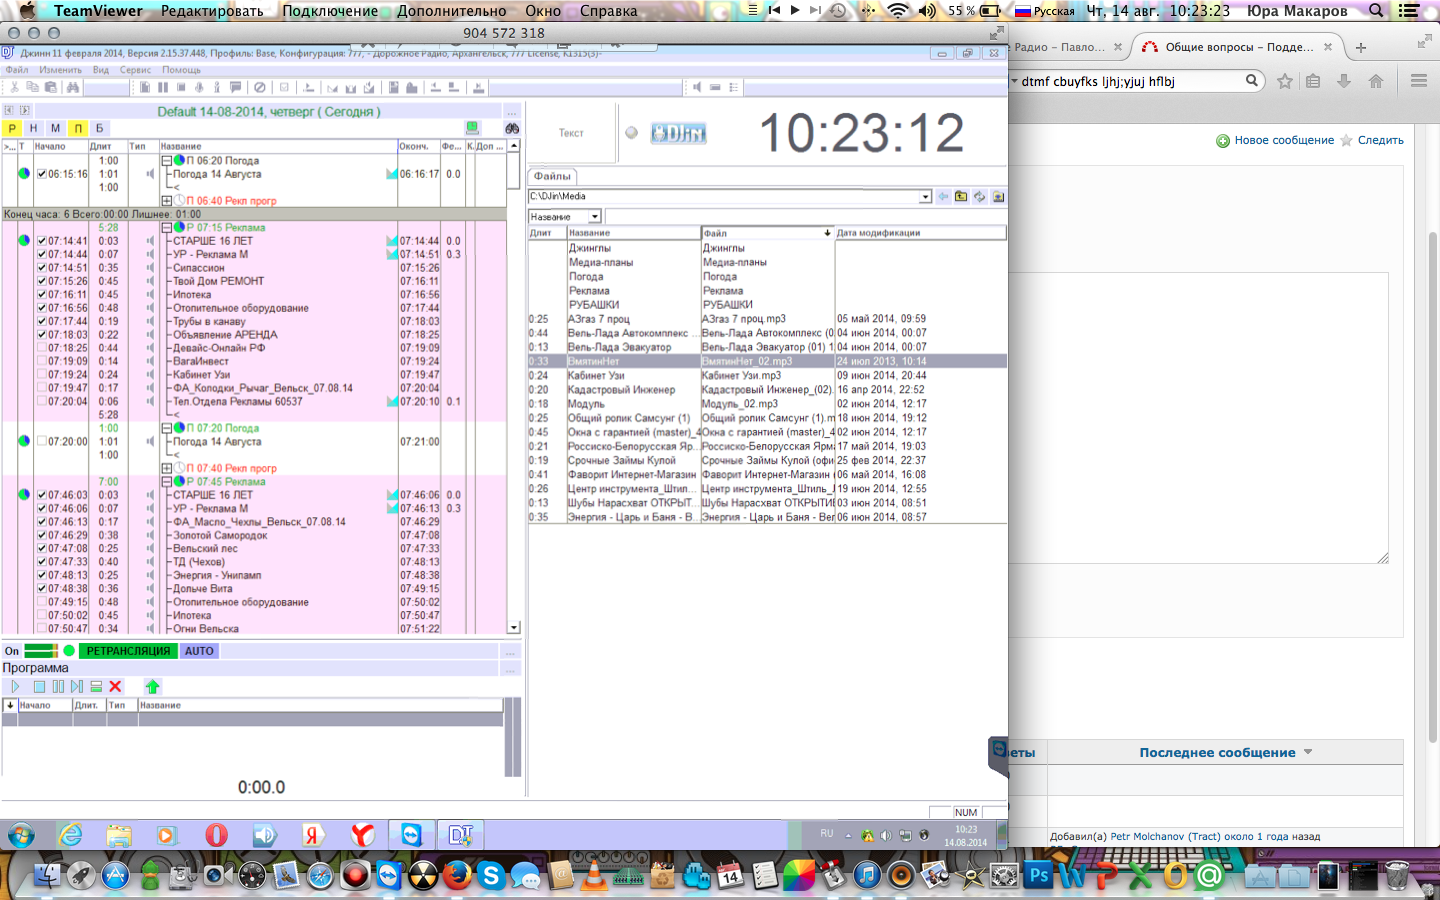Click binoculars search icon beside schedule filters
The height and width of the screenshot is (900, 1440).
512,128
